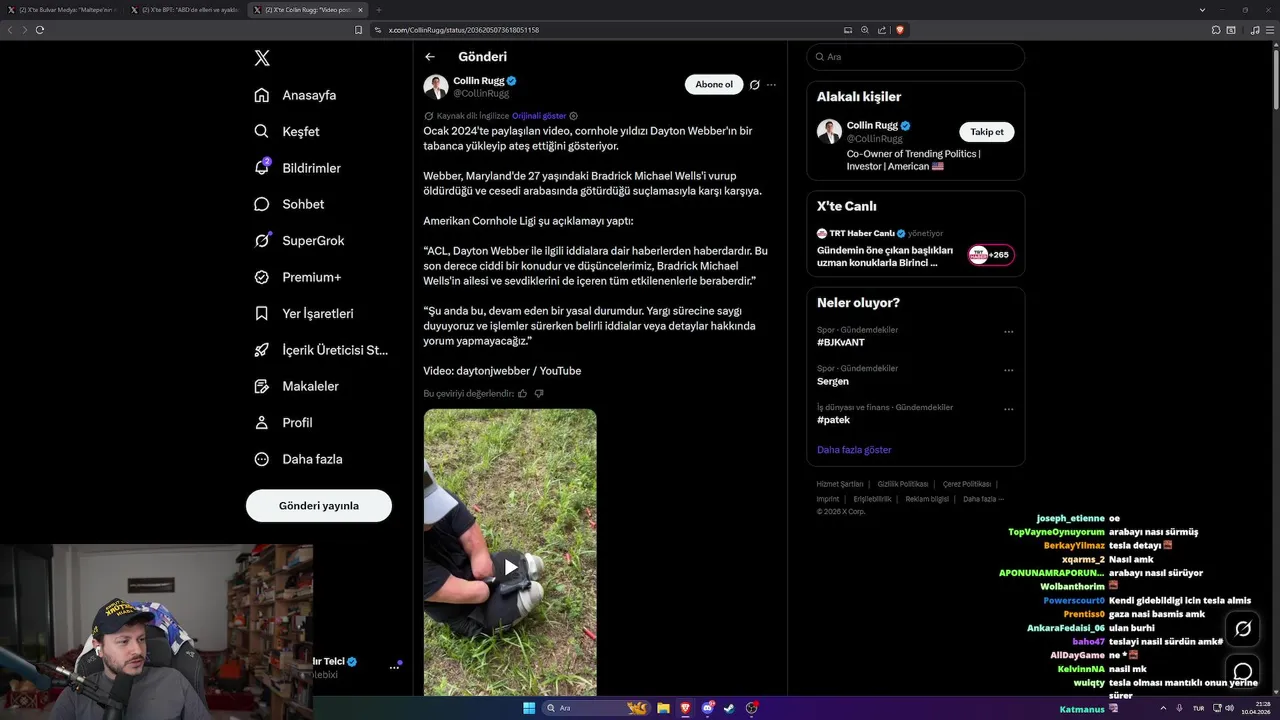Bookmark this page from the address bar

358,30
